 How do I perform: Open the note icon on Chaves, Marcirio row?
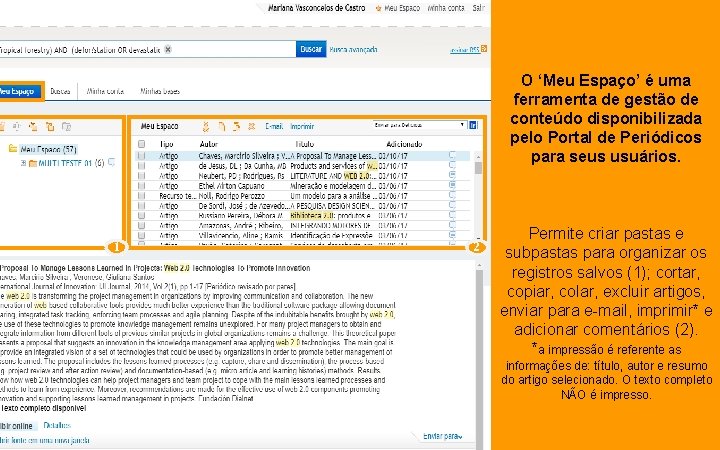[x=452, y=156]
